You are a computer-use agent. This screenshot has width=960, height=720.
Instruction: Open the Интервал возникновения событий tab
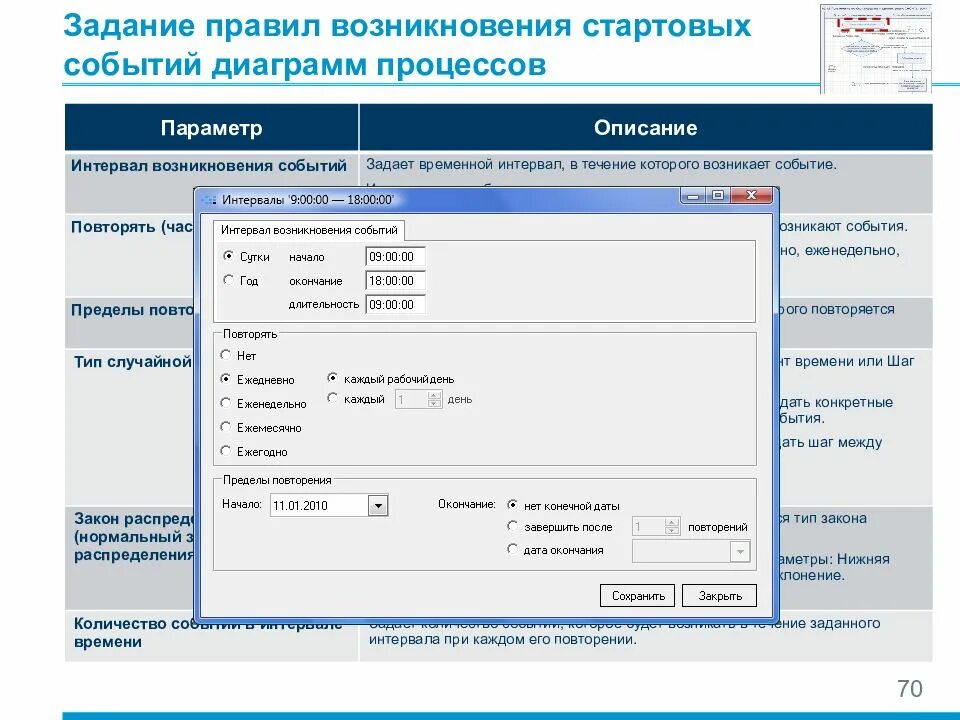pos(309,230)
